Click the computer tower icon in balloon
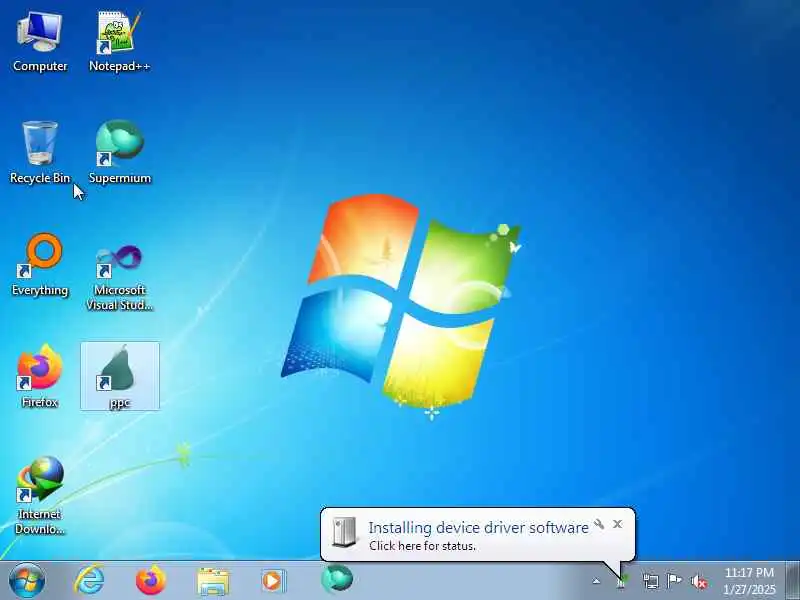800x600 pixels. click(x=344, y=533)
